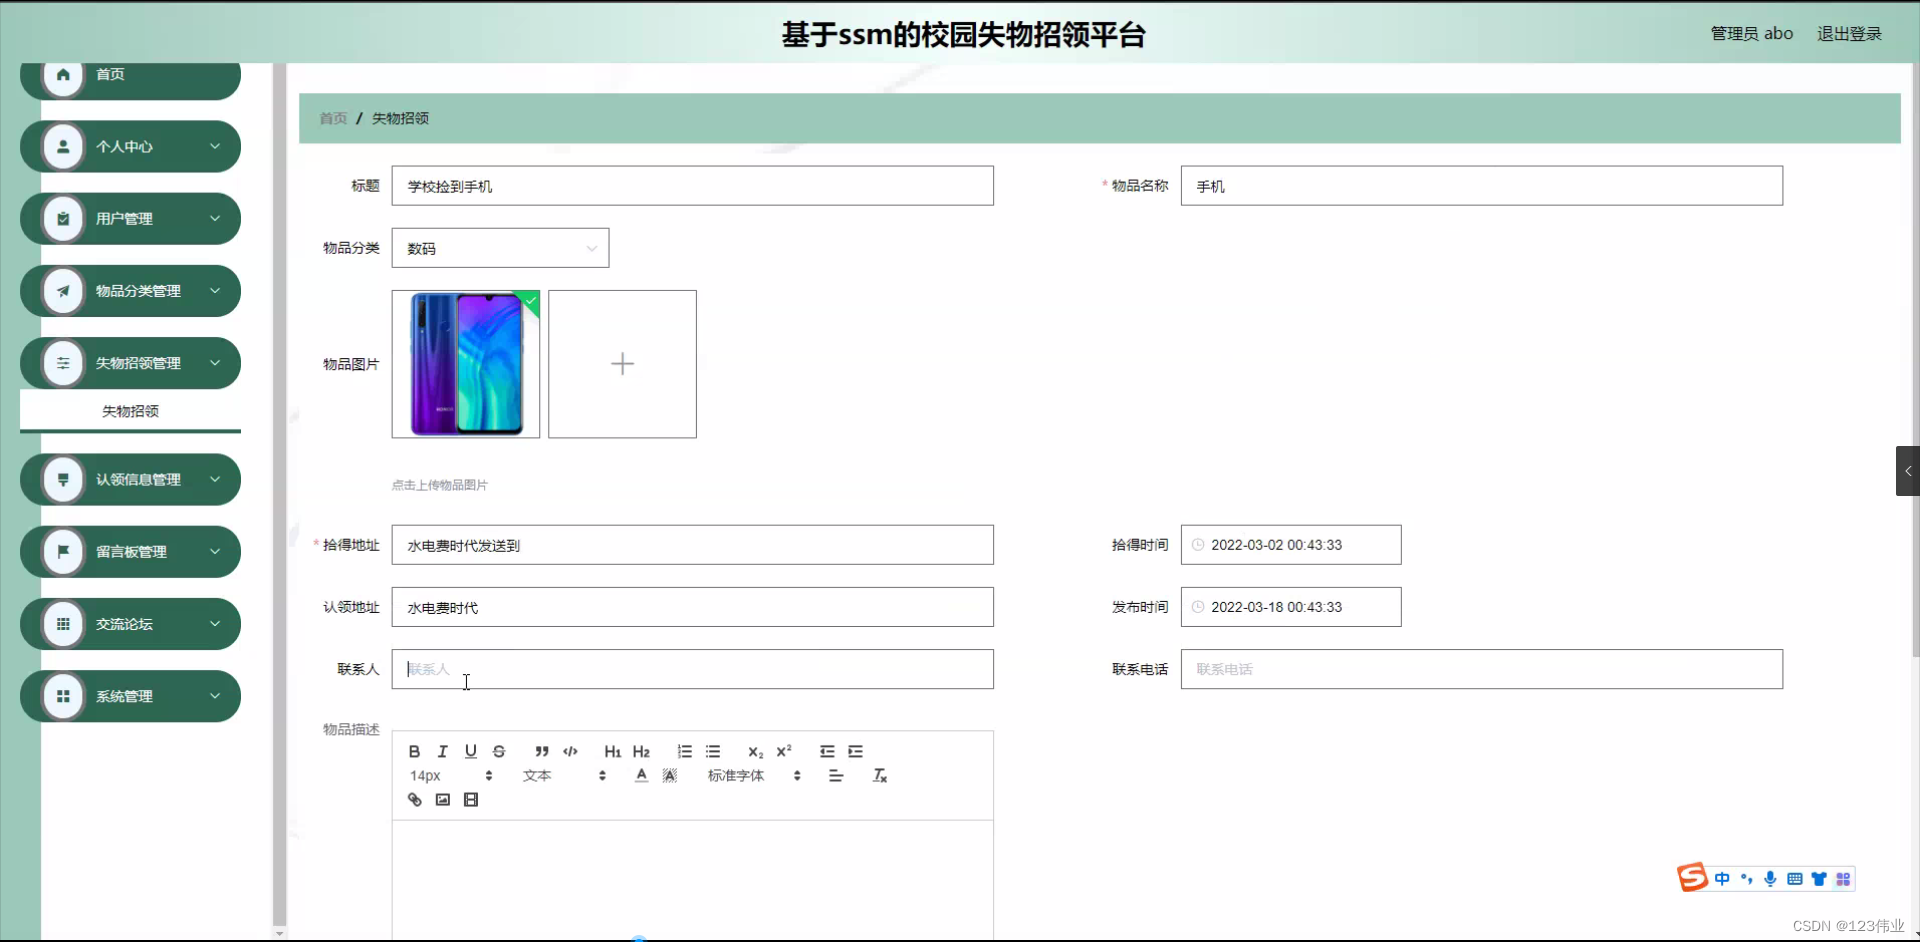This screenshot has height=942, width=1920.
Task: Insert an image via the editor picture icon
Action: (442, 799)
